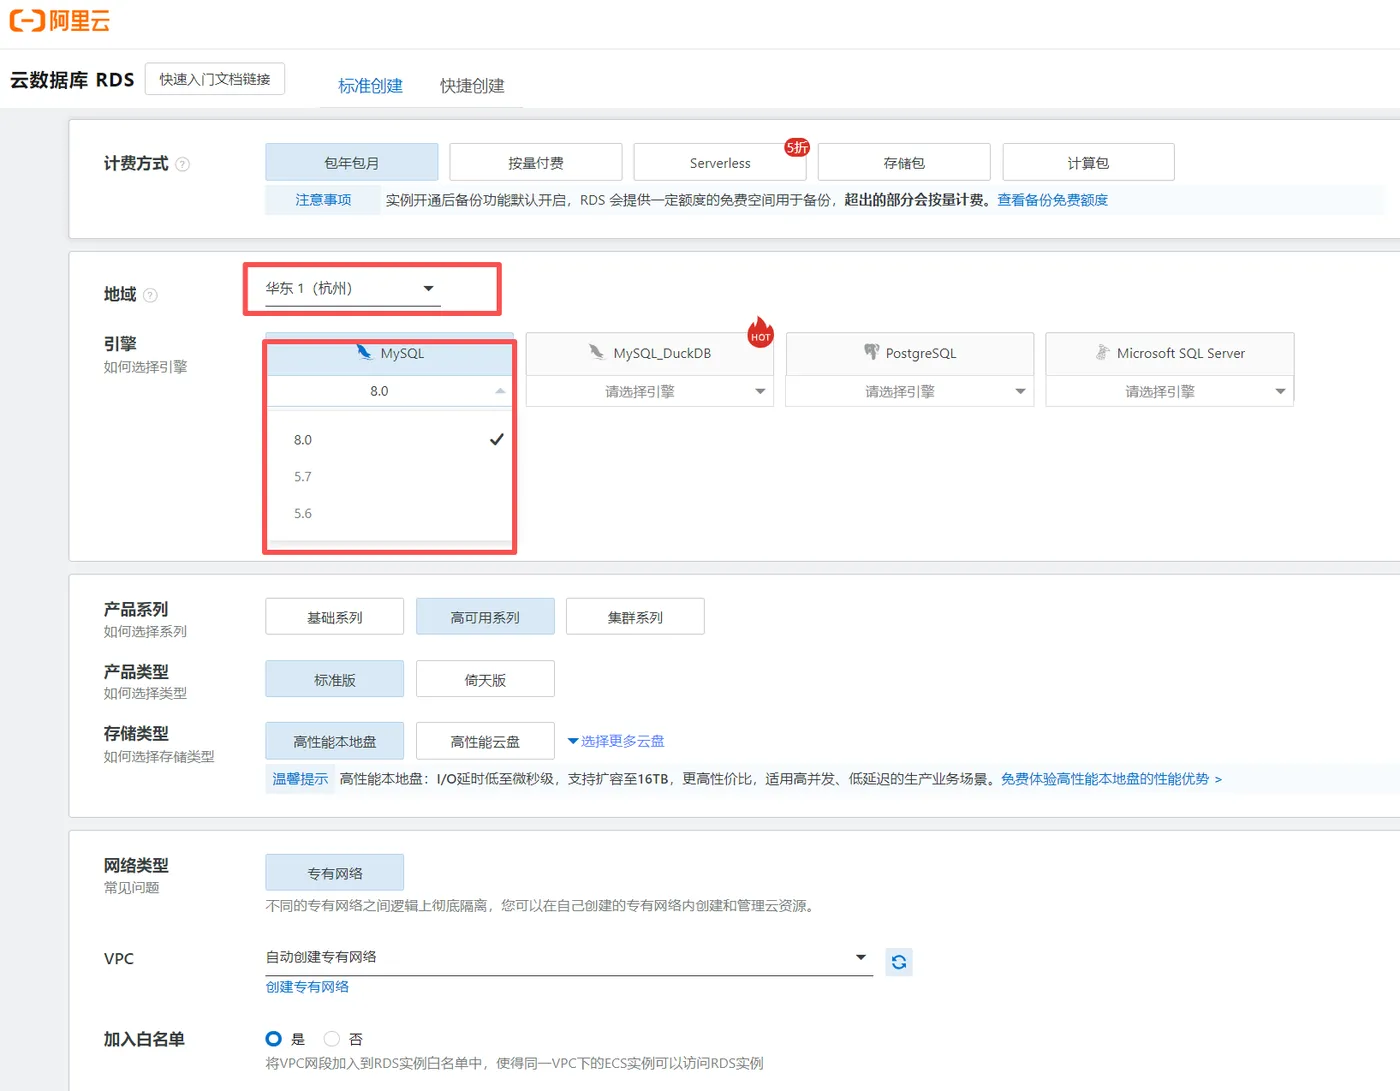The width and height of the screenshot is (1400, 1091).
Task: Open 常见问题 link under 网络类型
Action: pos(132,887)
